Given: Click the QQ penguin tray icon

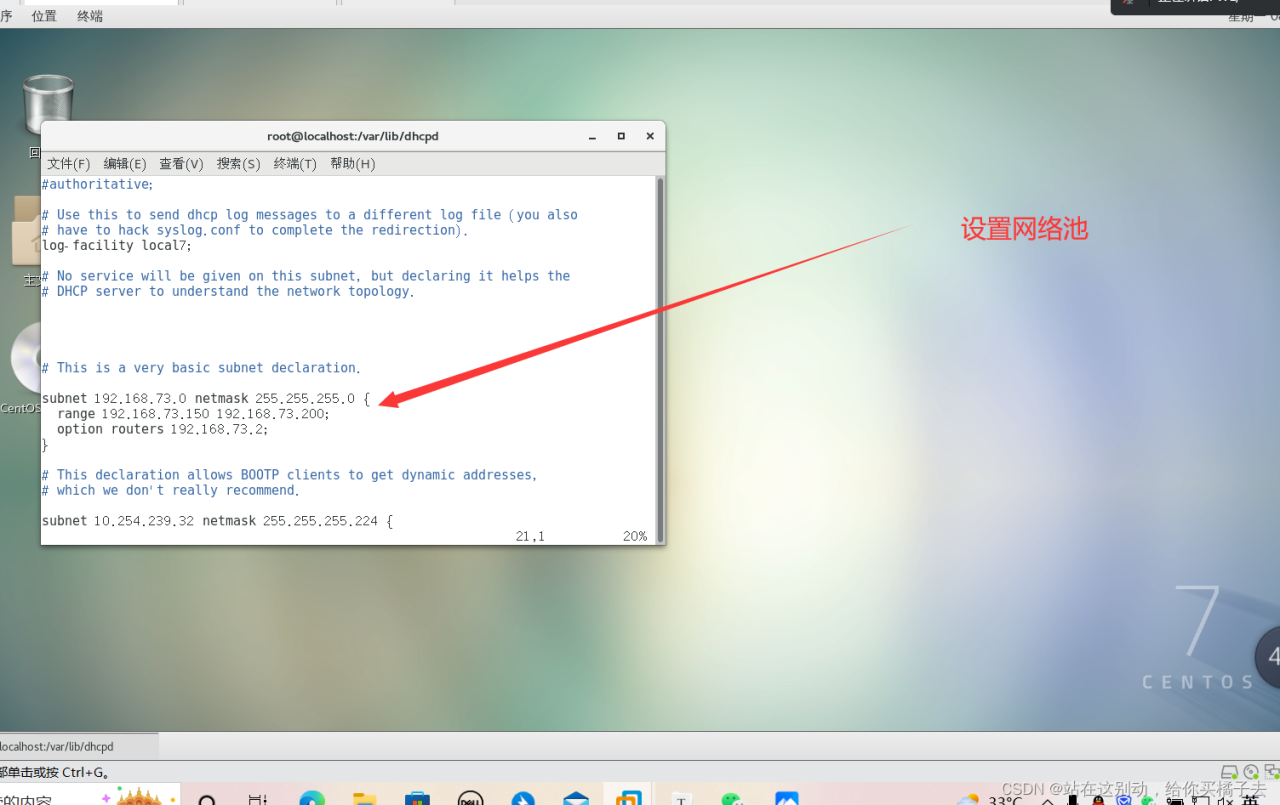Looking at the screenshot, I should (x=1098, y=798).
